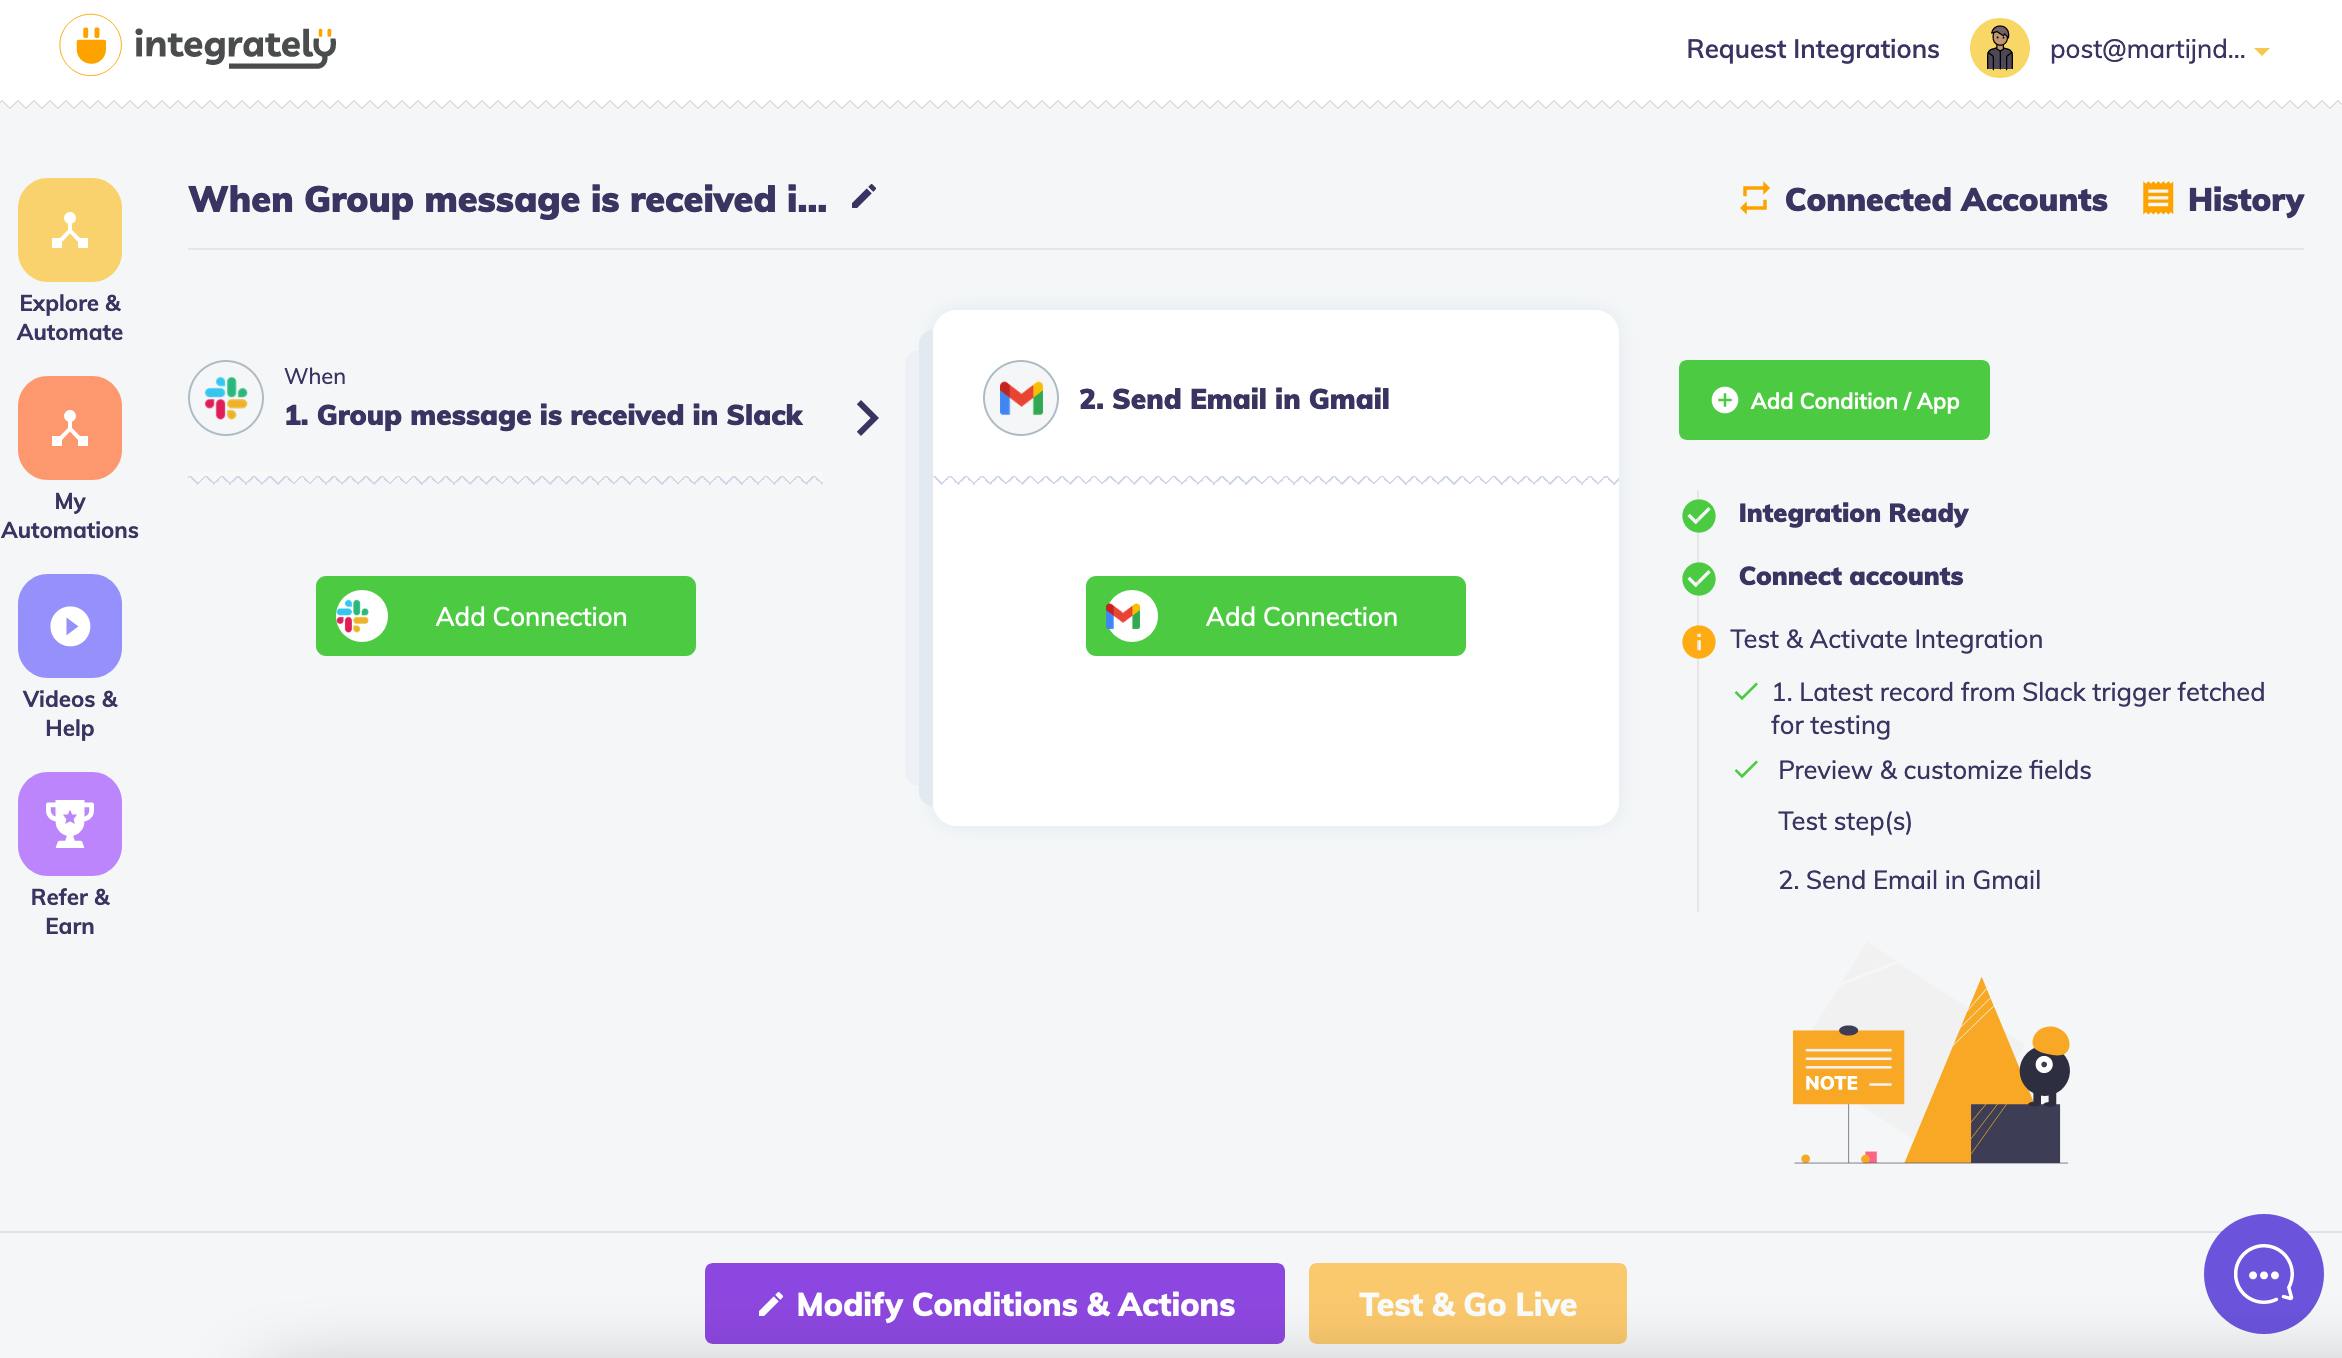Click the Test & Activate Integration status indicator

pyautogui.click(x=1698, y=641)
